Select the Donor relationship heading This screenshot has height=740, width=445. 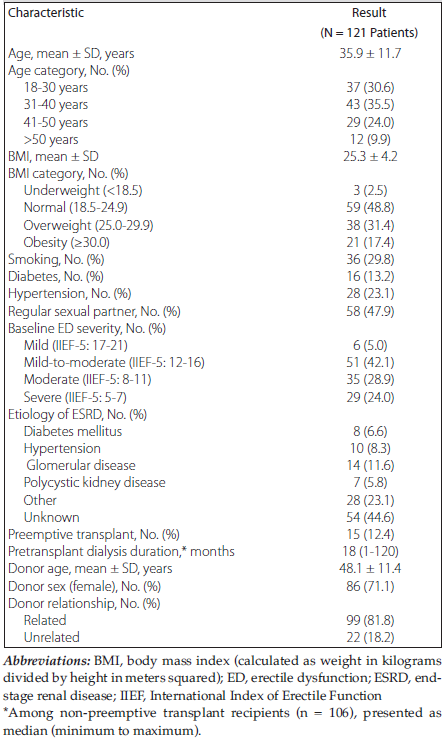[x=84, y=603]
